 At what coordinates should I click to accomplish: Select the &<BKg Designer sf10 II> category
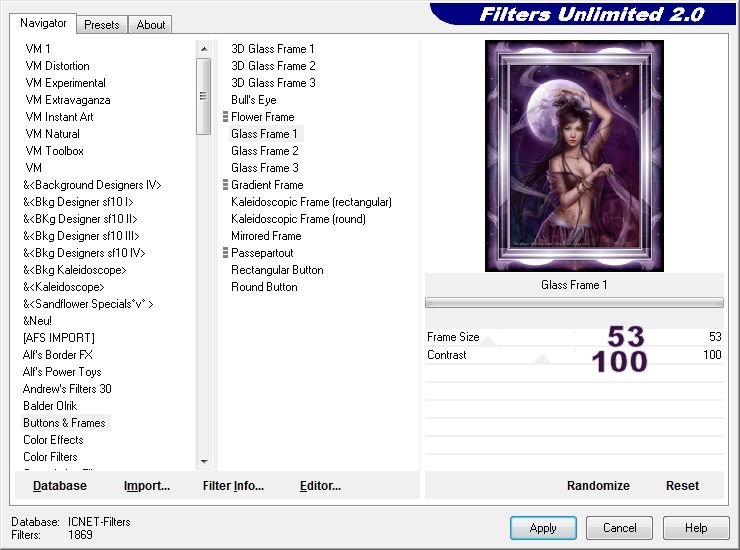coord(80,219)
